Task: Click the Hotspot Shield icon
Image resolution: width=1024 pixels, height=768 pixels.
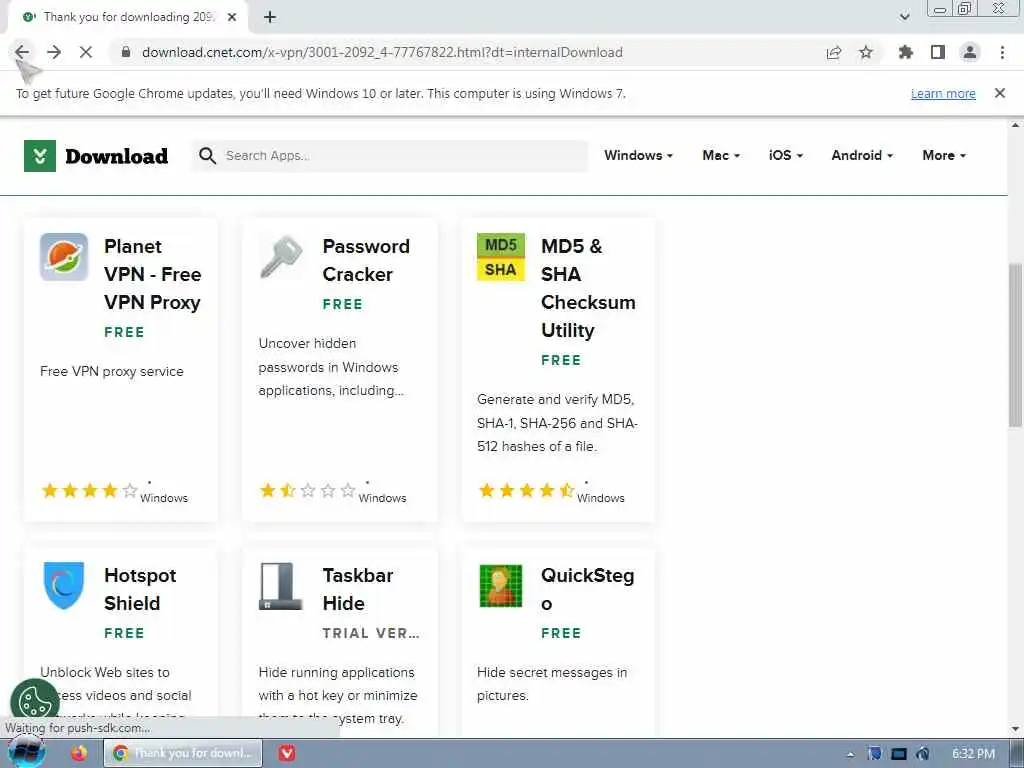Action: pyautogui.click(x=64, y=585)
